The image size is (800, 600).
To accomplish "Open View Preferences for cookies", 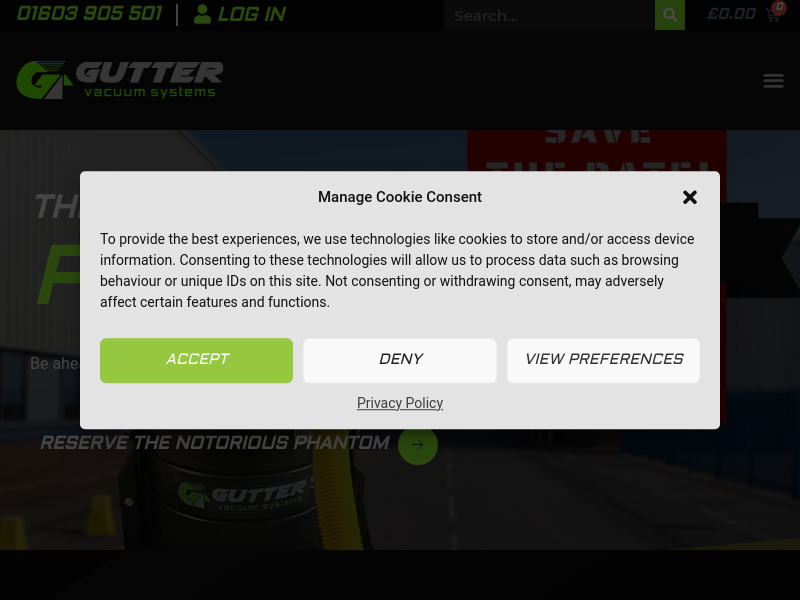I will tap(603, 360).
